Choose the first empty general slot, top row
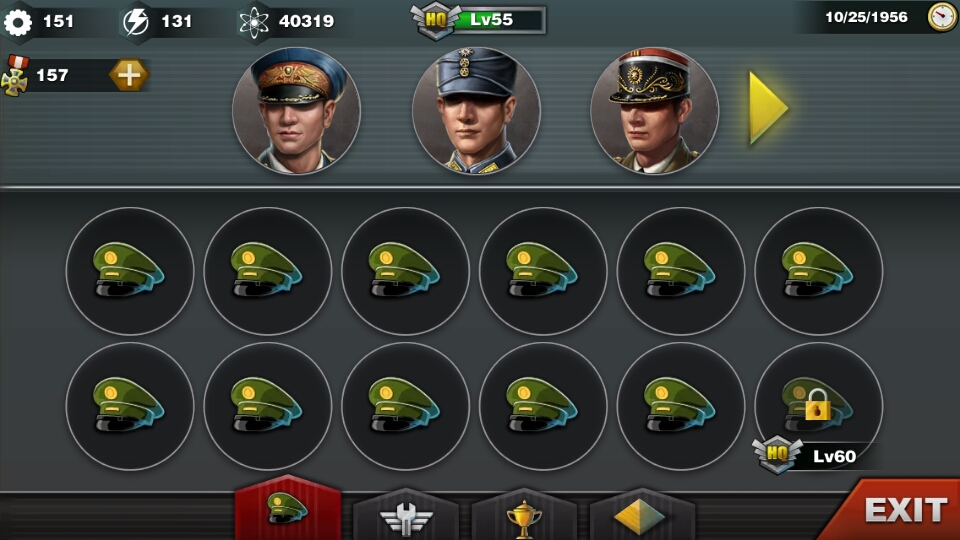This screenshot has height=540, width=960. pyautogui.click(x=130, y=271)
